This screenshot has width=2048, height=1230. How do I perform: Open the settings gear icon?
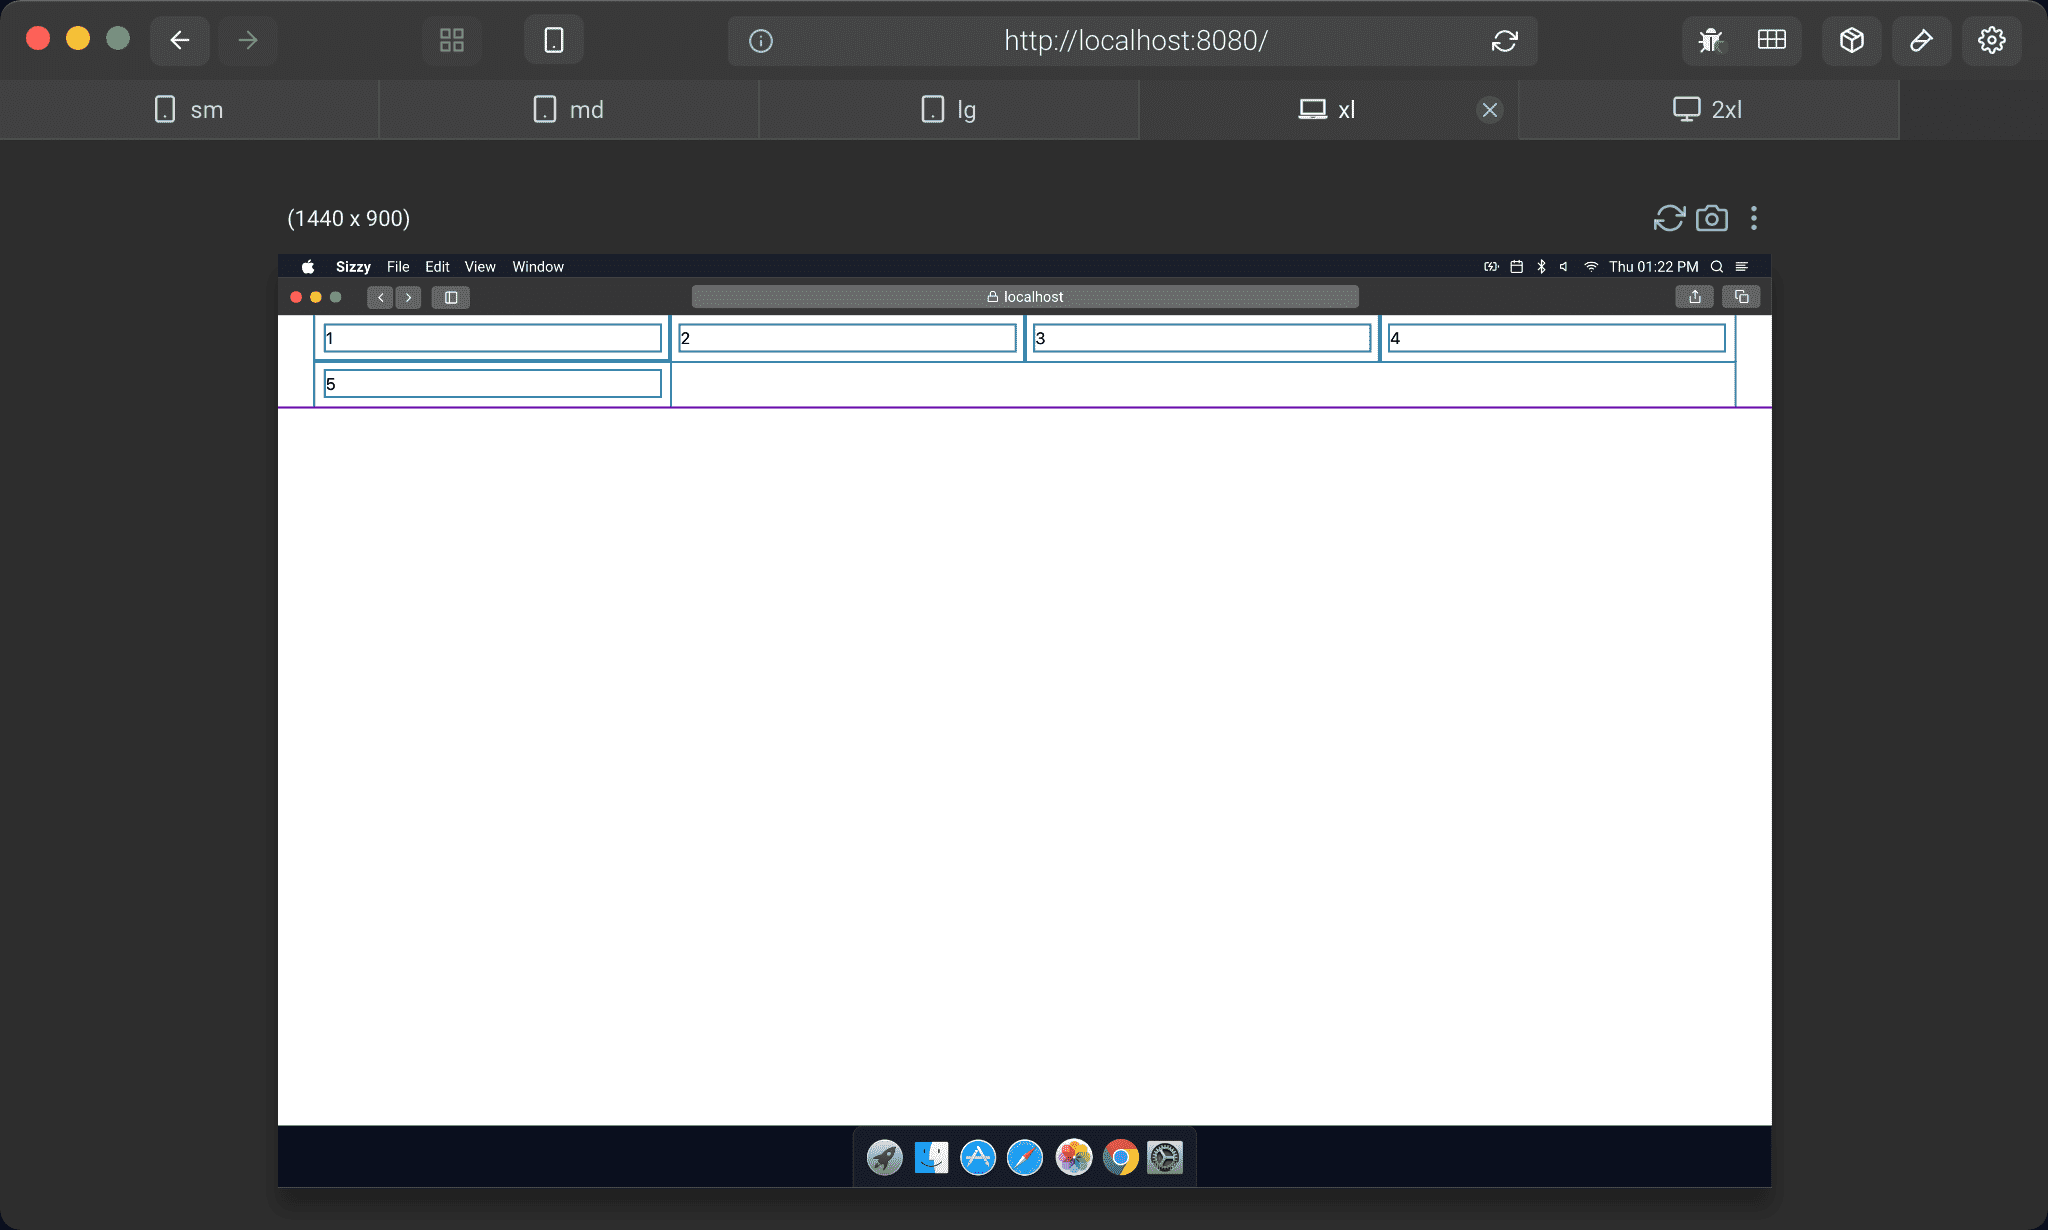(x=1991, y=40)
